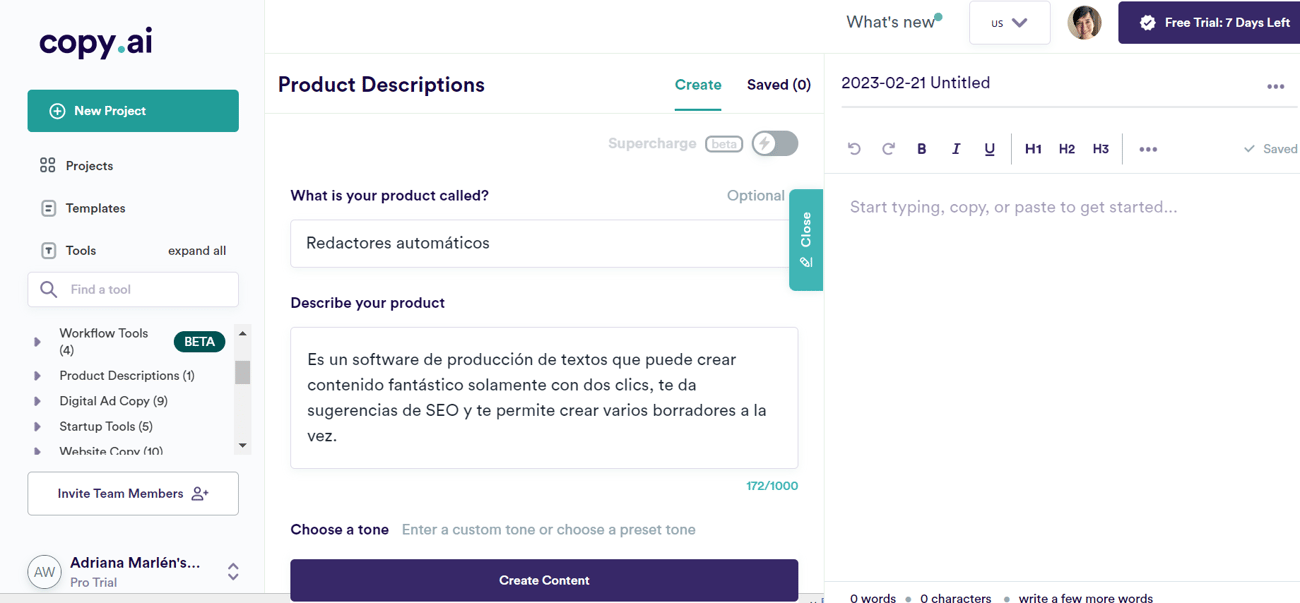Image resolution: width=1300 pixels, height=603 pixels.
Task: Open the US language dropdown
Action: (1009, 23)
